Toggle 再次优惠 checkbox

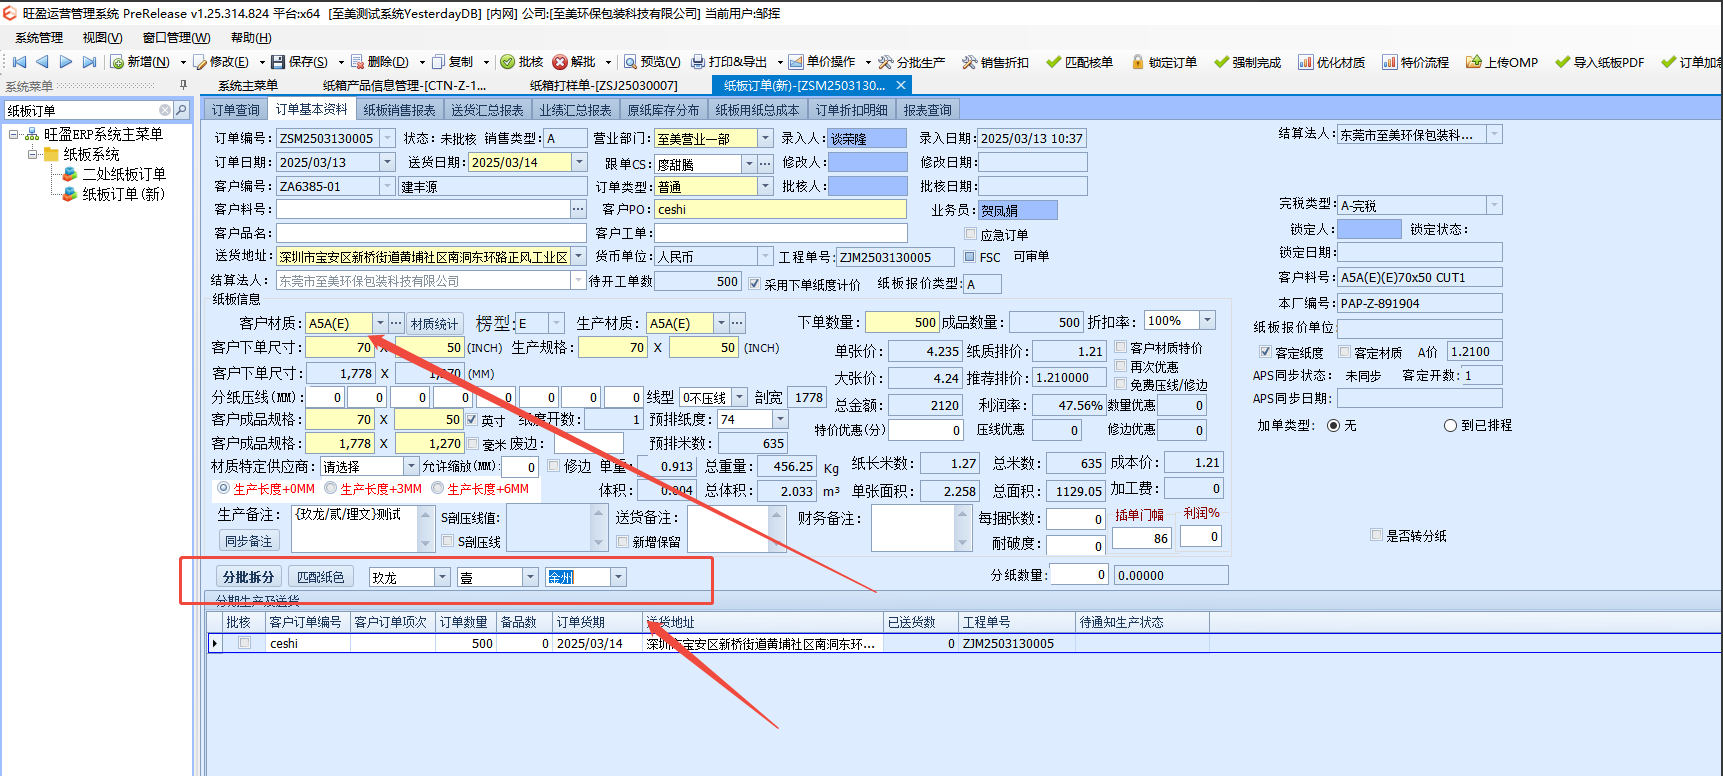click(x=1121, y=366)
